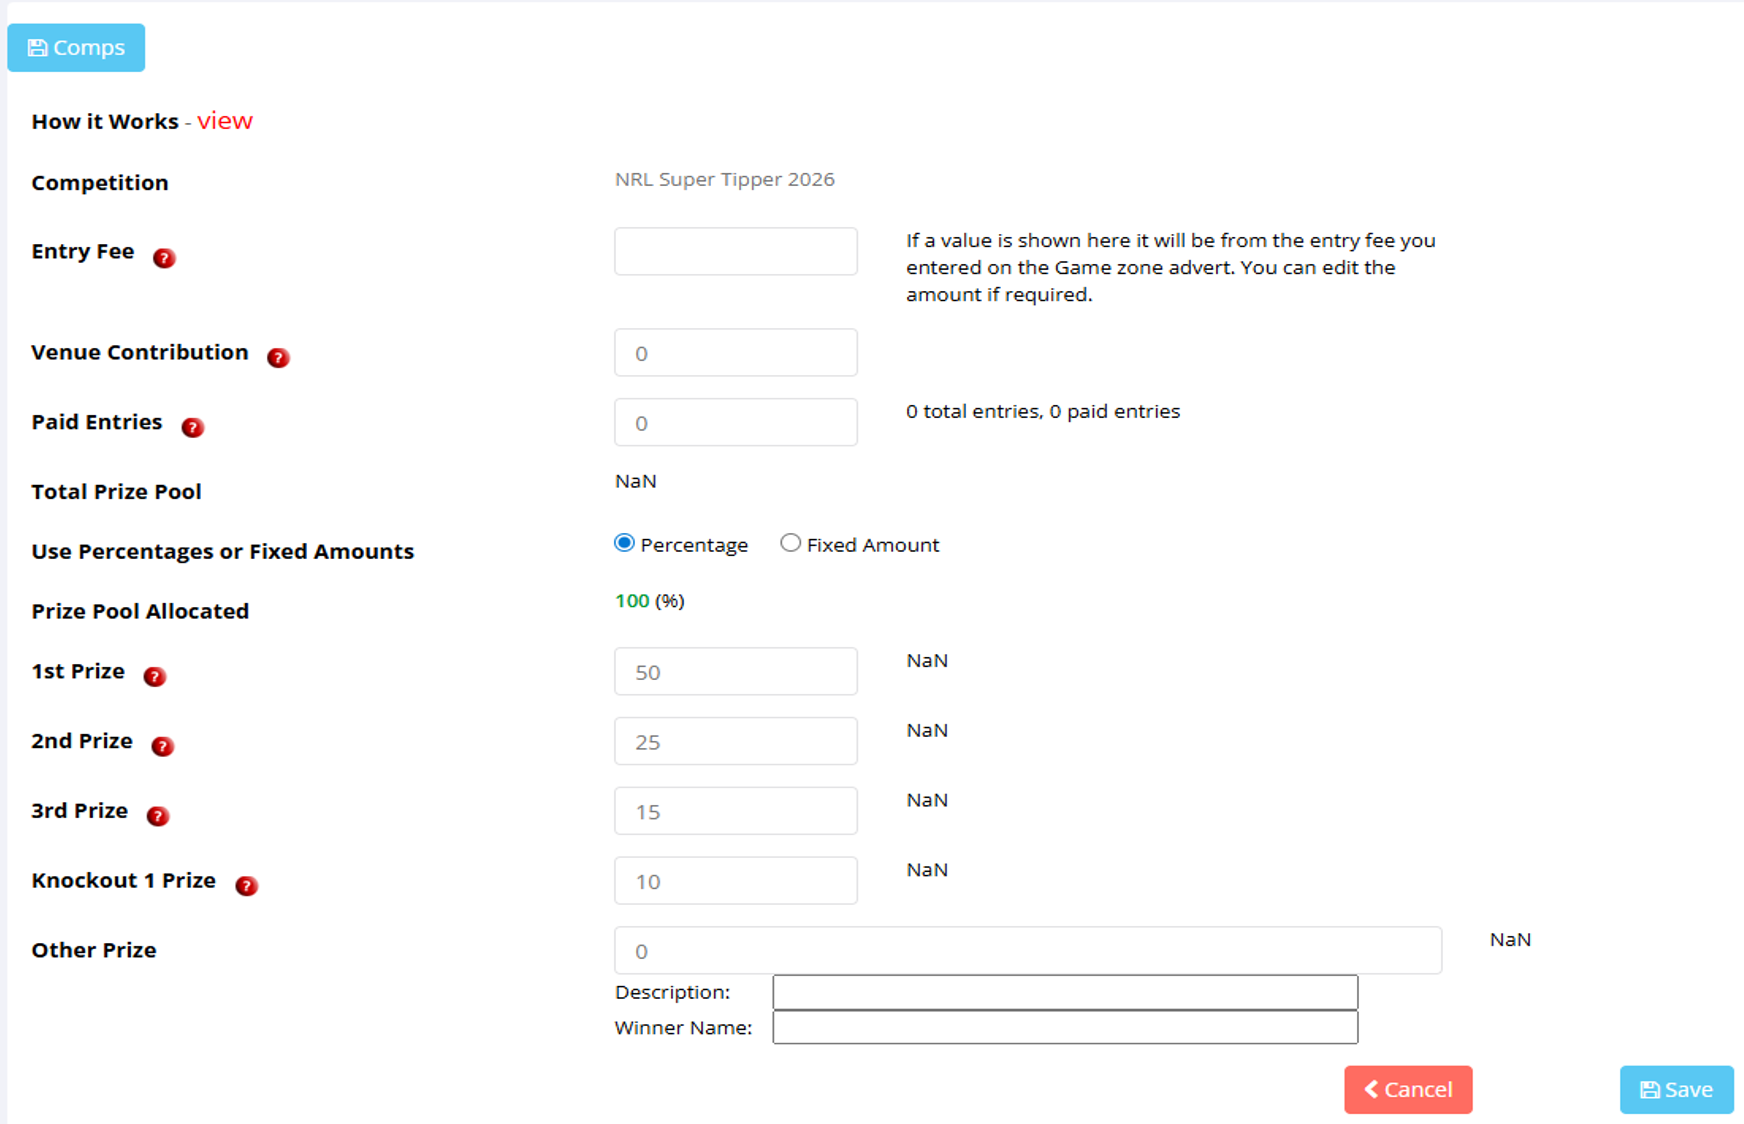Open the How it Works view link

(224, 121)
